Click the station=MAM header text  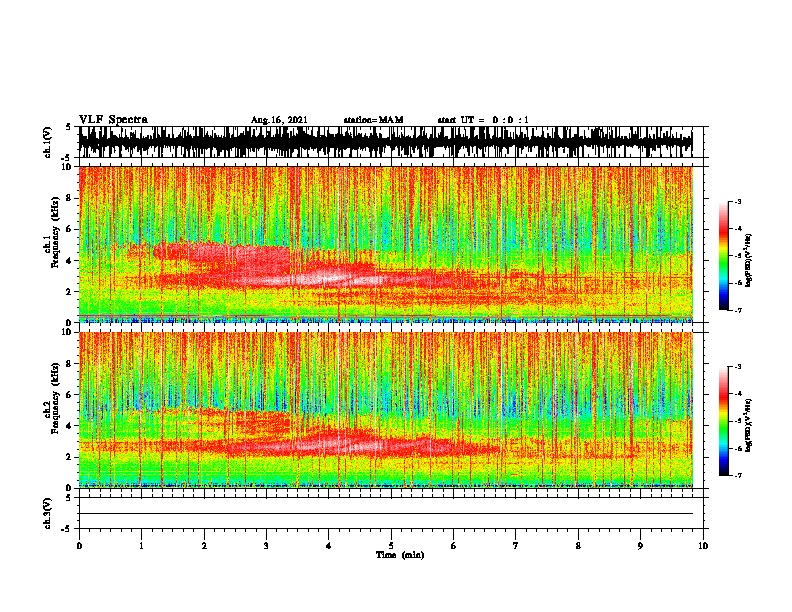(373, 120)
